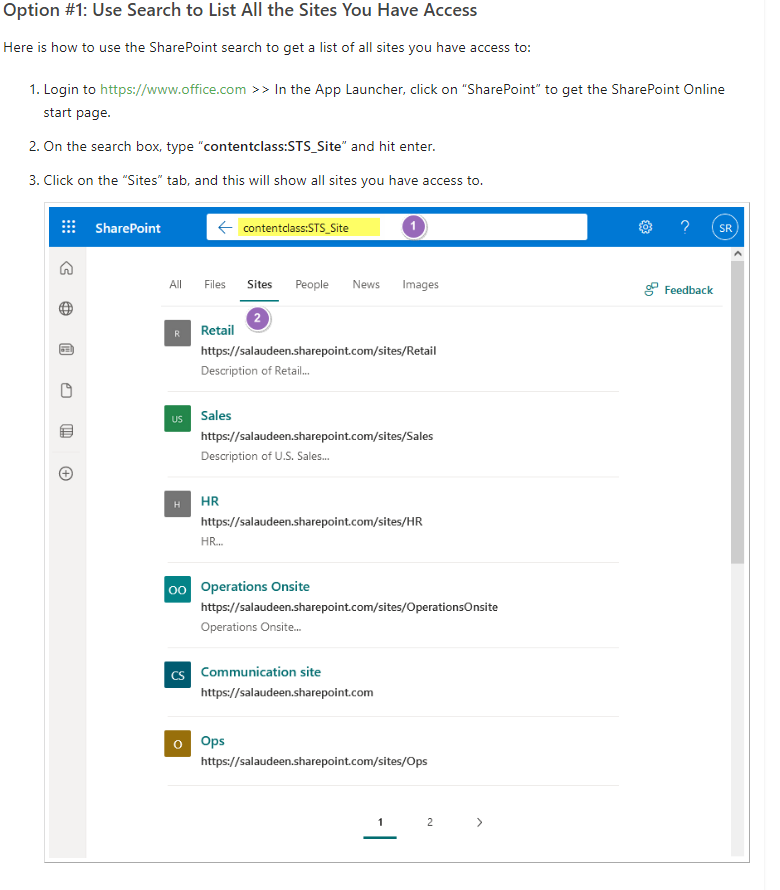Screen dimensions: 780x890
Task: Open the help question mark icon
Action: 685,228
